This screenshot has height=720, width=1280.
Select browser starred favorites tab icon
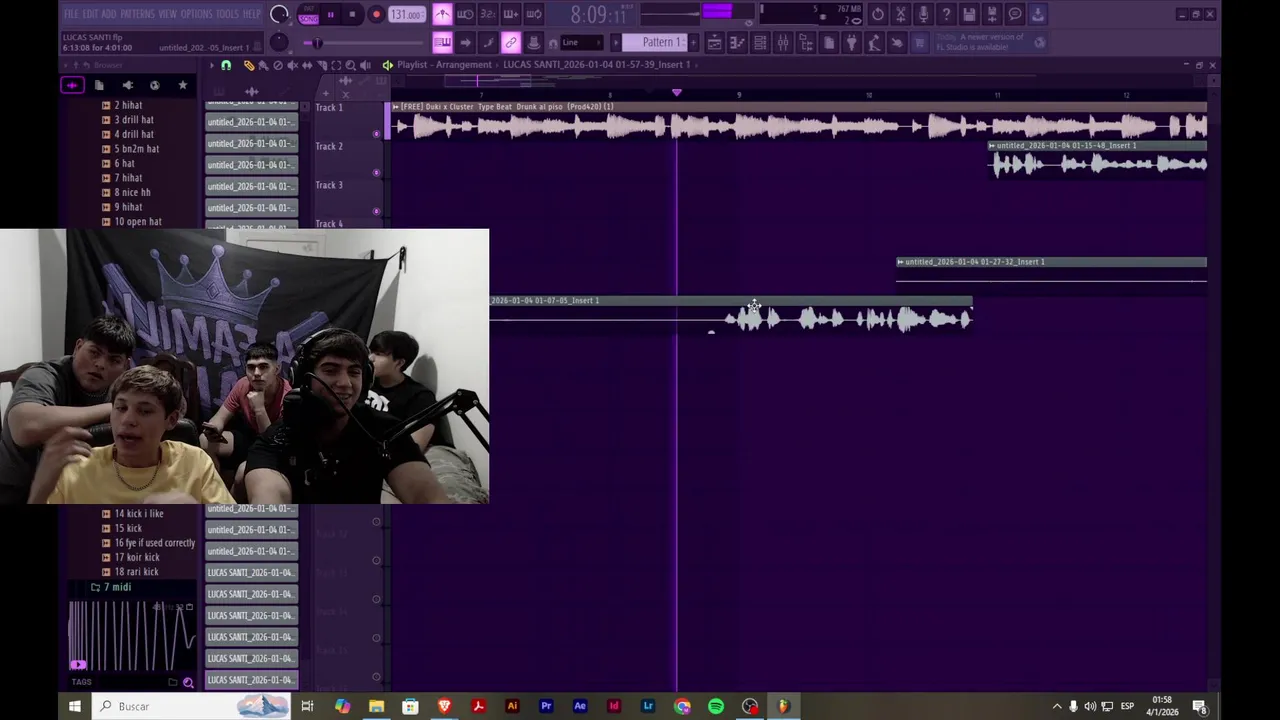click(x=182, y=85)
